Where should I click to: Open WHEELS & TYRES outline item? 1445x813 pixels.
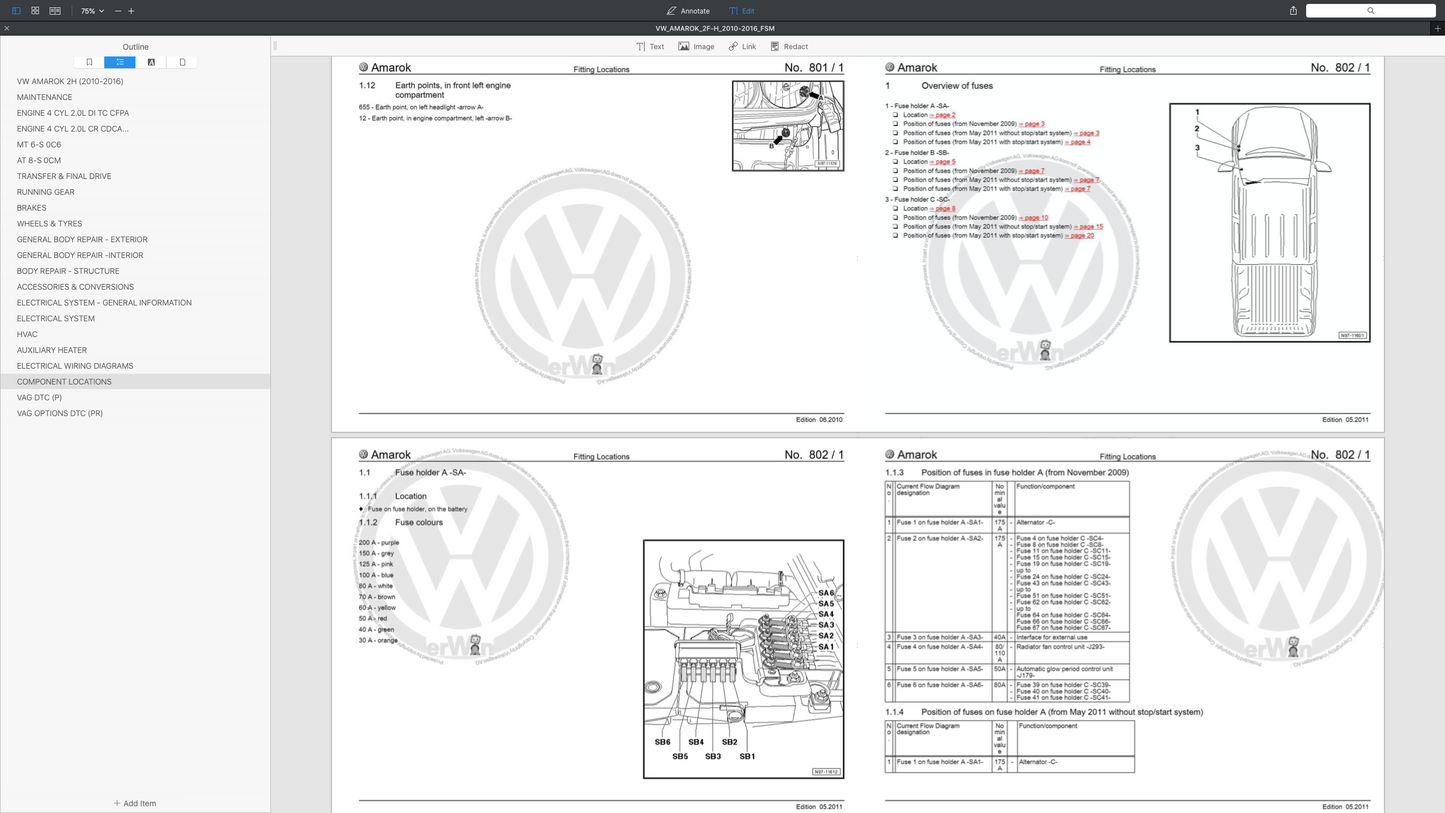click(x=50, y=224)
